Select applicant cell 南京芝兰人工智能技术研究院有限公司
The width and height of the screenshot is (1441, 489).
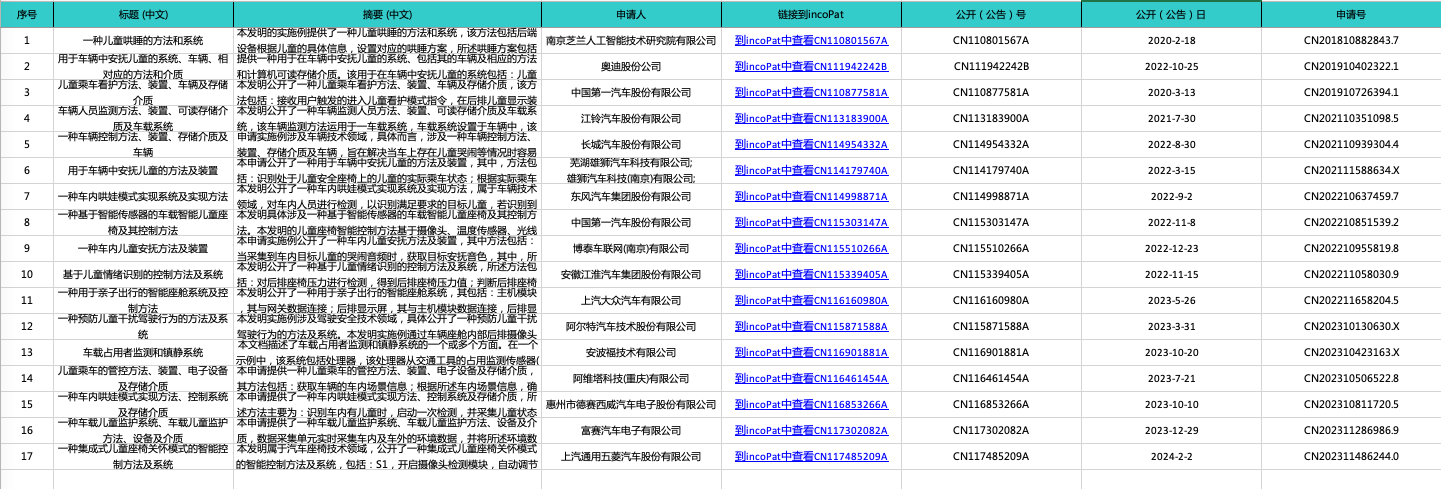tap(631, 41)
